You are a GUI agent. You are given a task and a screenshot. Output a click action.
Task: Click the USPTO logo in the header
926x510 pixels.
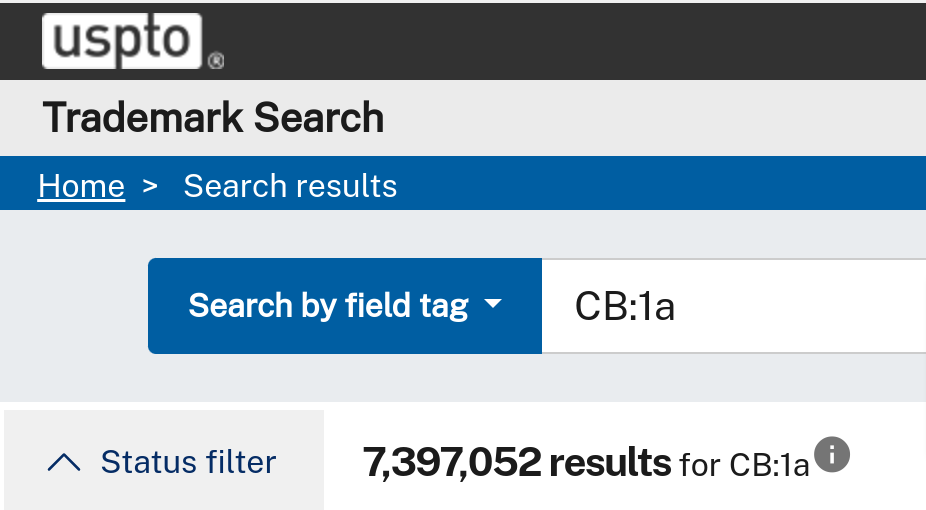[x=122, y=41]
